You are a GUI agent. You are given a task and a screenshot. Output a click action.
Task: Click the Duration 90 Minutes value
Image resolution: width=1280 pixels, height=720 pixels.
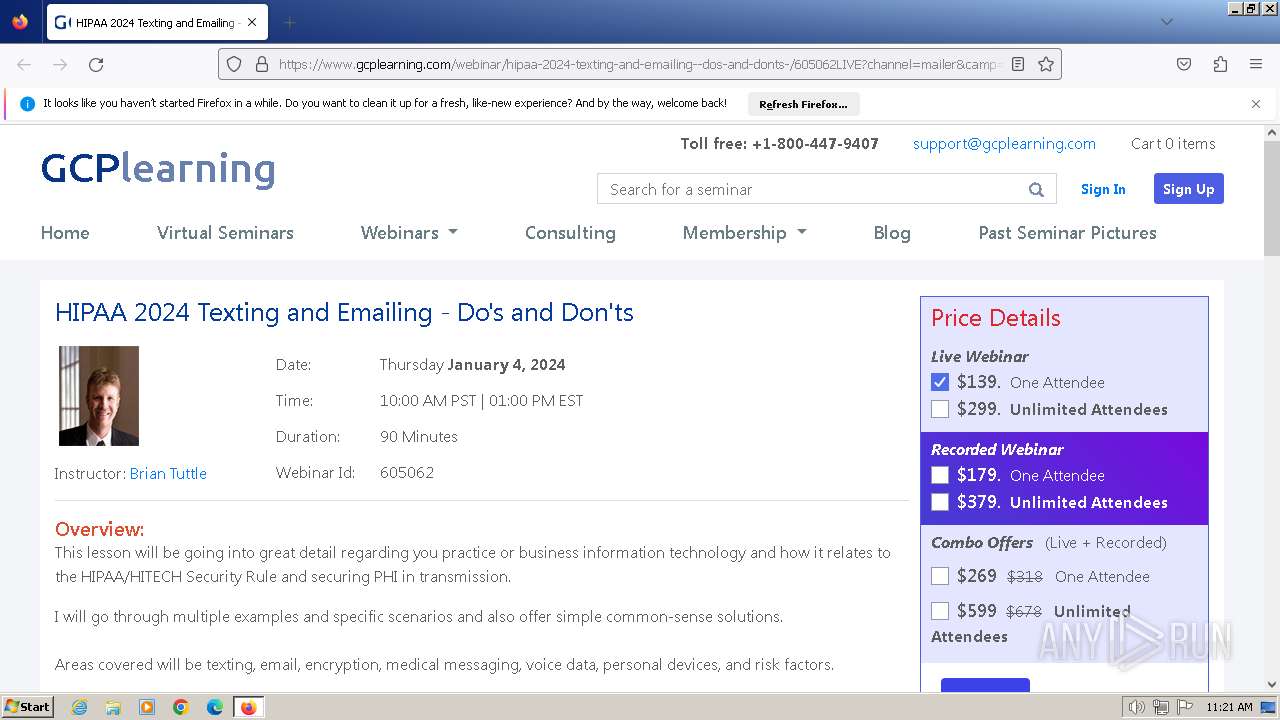(419, 436)
